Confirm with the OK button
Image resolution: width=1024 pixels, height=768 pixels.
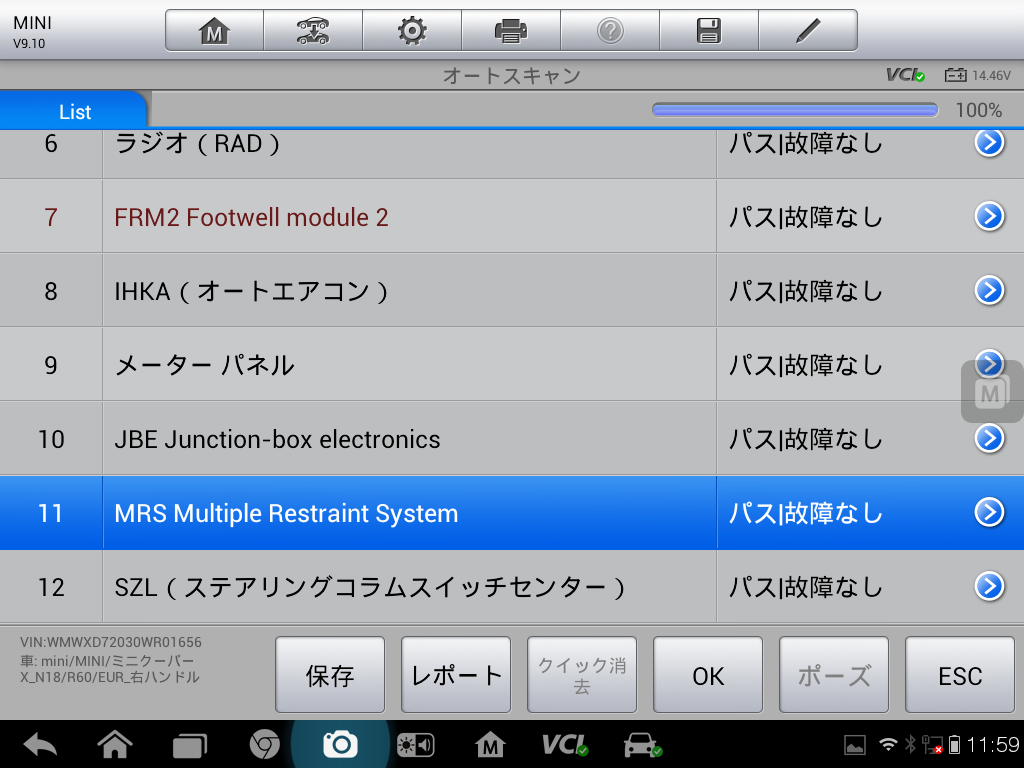708,675
